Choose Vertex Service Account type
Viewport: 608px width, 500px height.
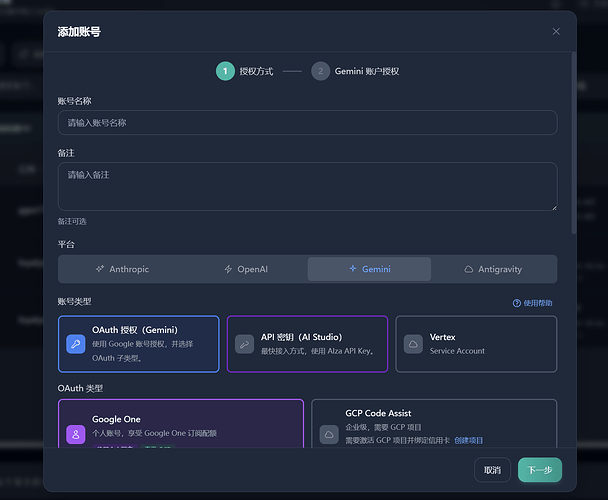[x=476, y=344]
